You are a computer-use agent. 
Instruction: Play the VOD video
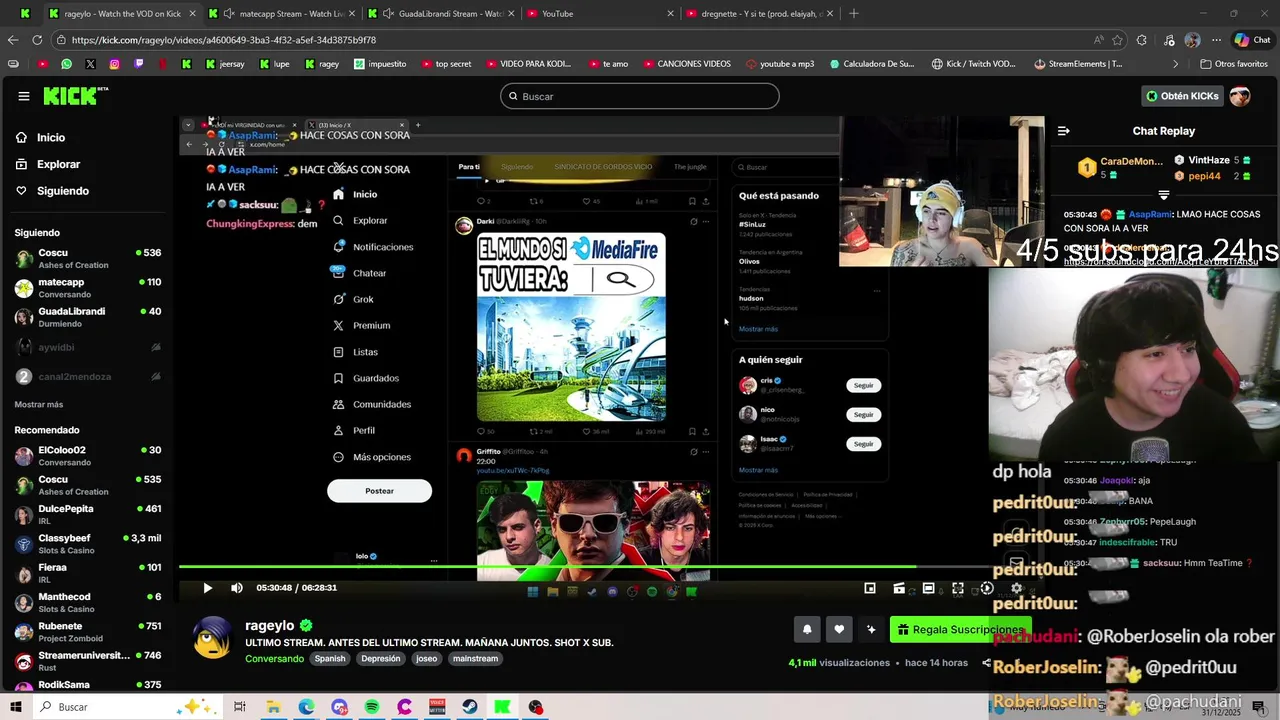click(x=207, y=588)
